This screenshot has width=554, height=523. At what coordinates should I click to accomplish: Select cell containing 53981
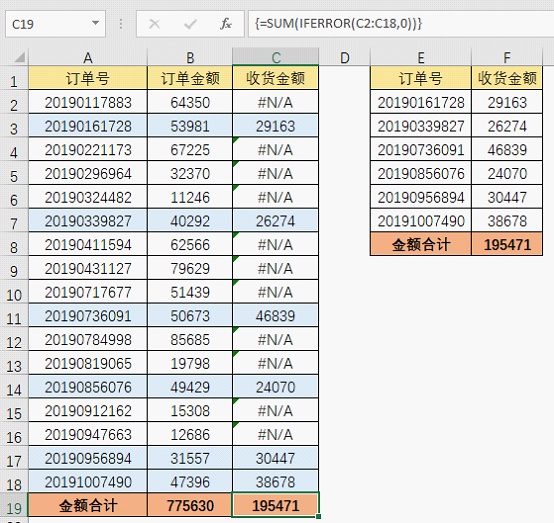tap(190, 126)
